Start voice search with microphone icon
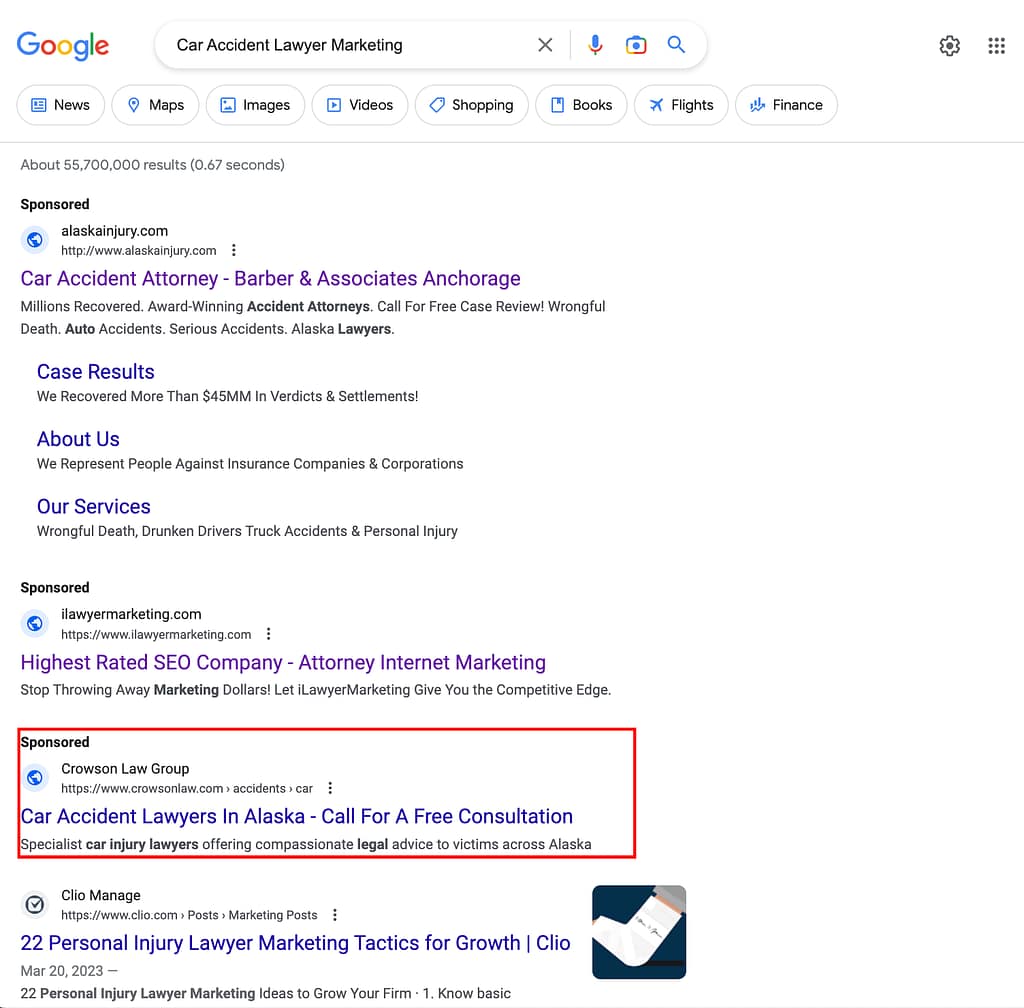This screenshot has width=1024, height=1008. (x=595, y=45)
